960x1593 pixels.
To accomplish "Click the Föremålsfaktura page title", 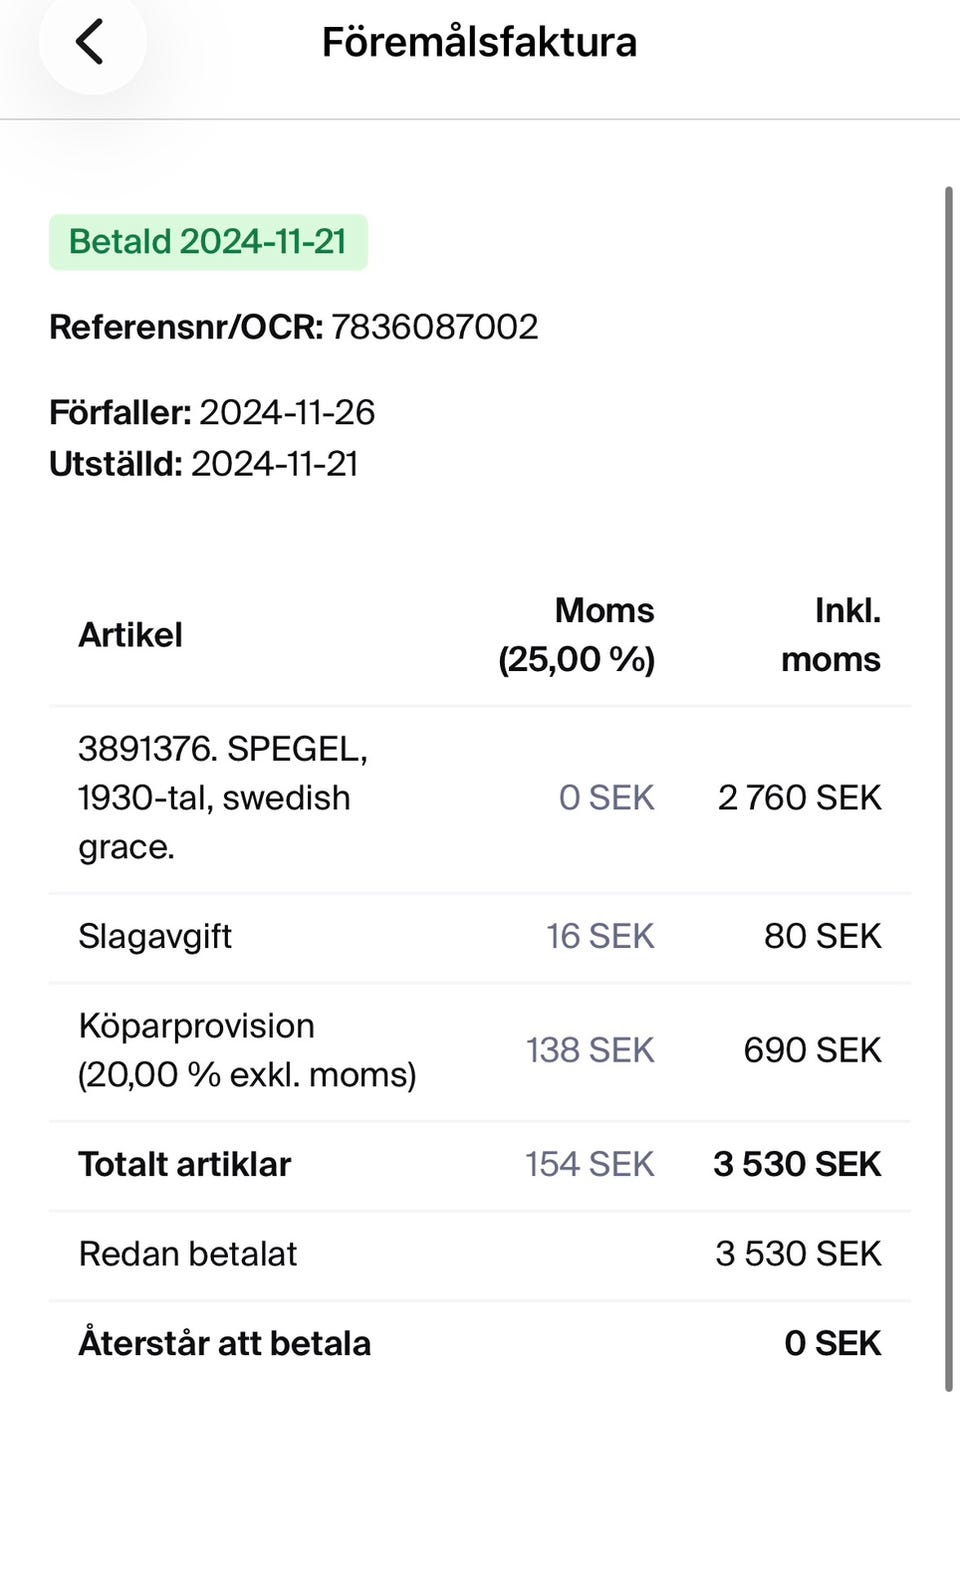I will point(479,42).
